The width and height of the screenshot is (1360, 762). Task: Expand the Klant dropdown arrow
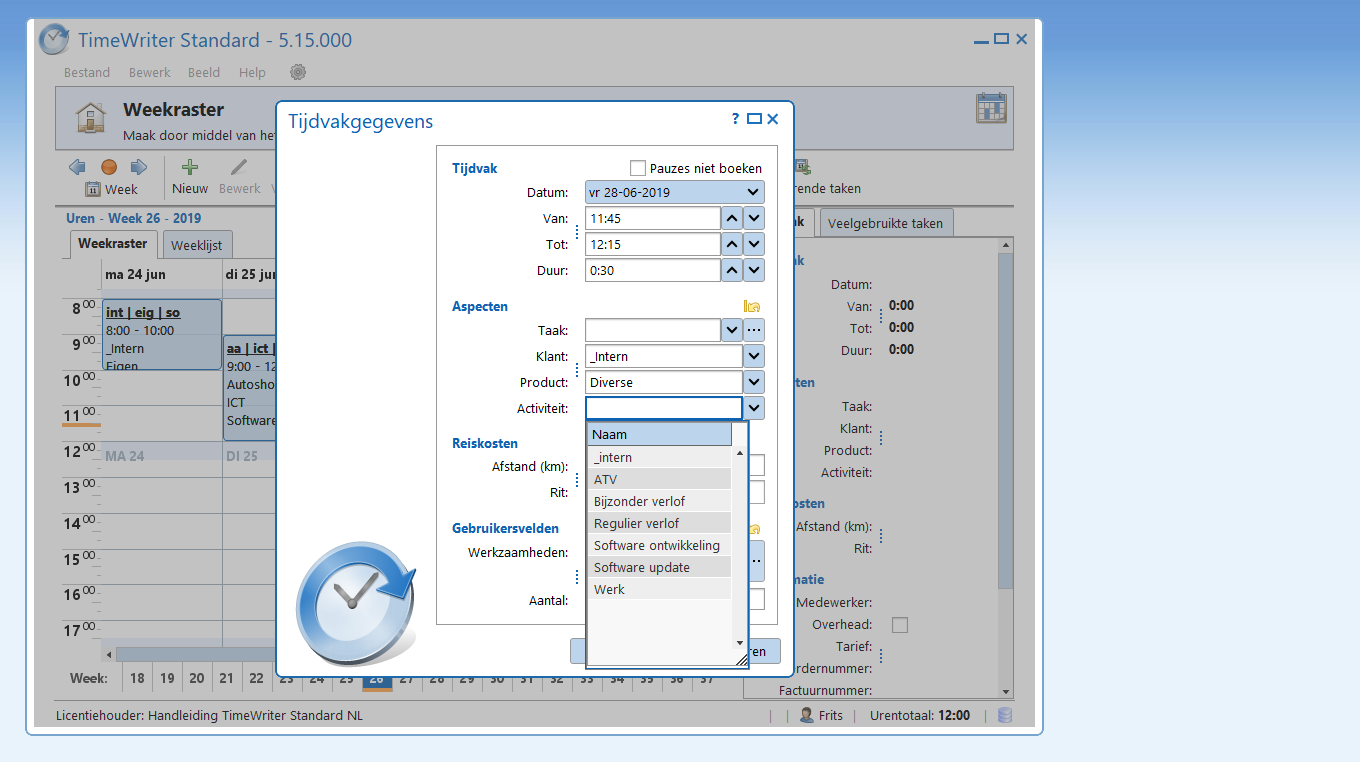click(754, 356)
